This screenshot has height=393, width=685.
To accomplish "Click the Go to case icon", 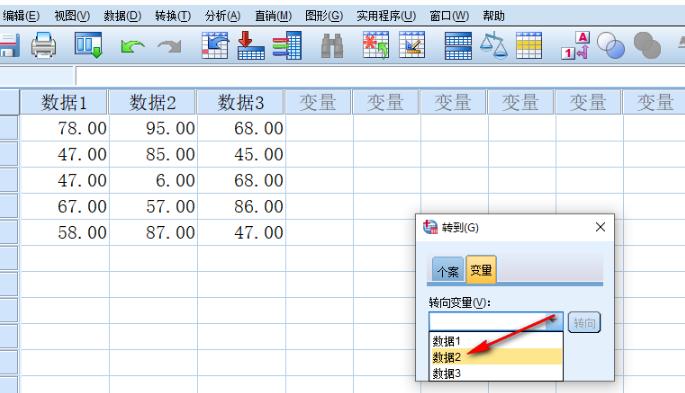I will [215, 45].
